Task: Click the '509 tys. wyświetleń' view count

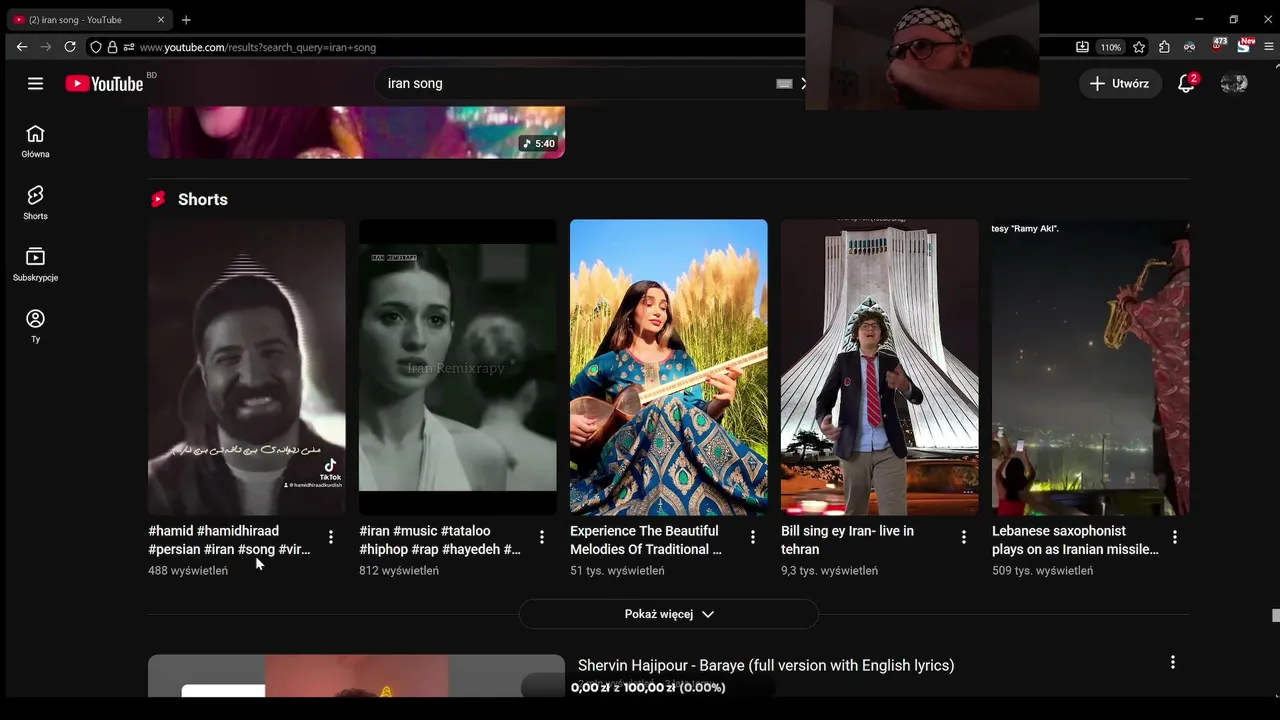Action: [1042, 571]
